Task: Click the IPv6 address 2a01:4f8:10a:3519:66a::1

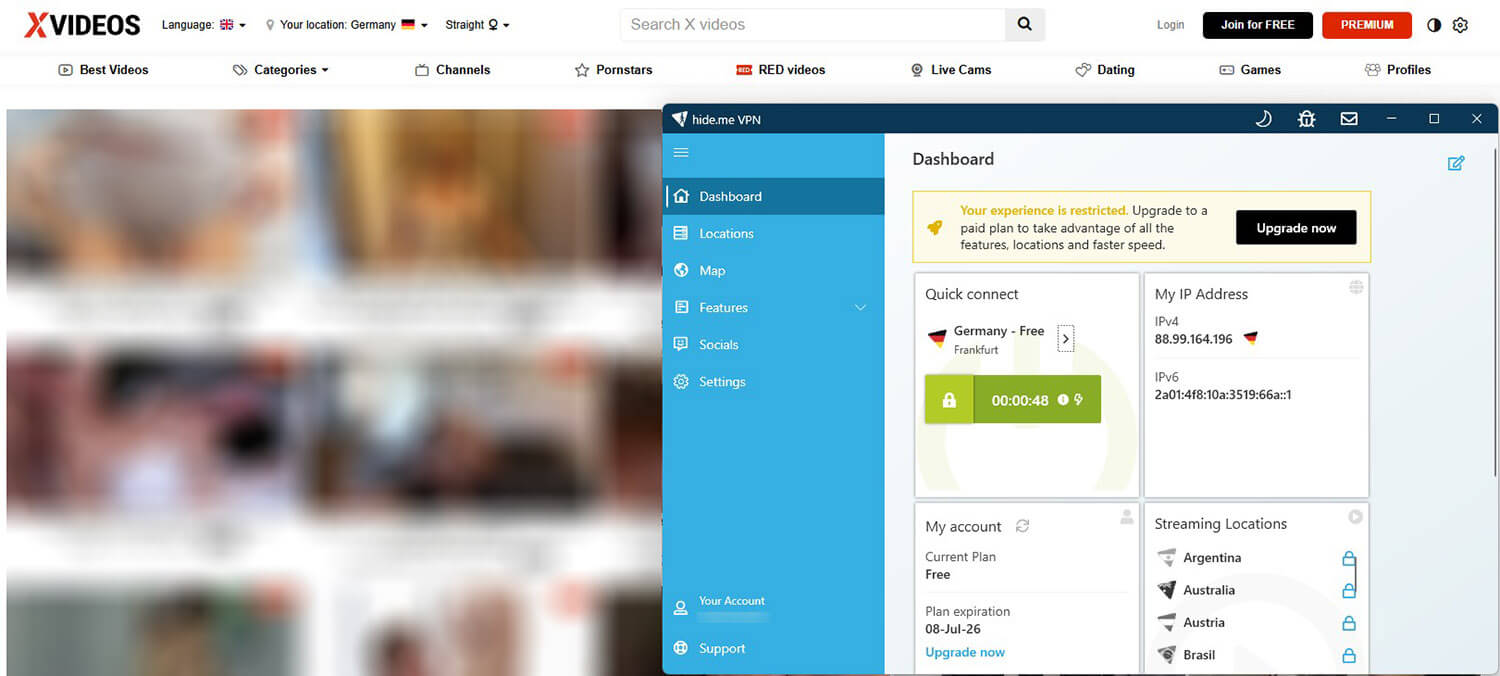Action: click(x=1223, y=394)
